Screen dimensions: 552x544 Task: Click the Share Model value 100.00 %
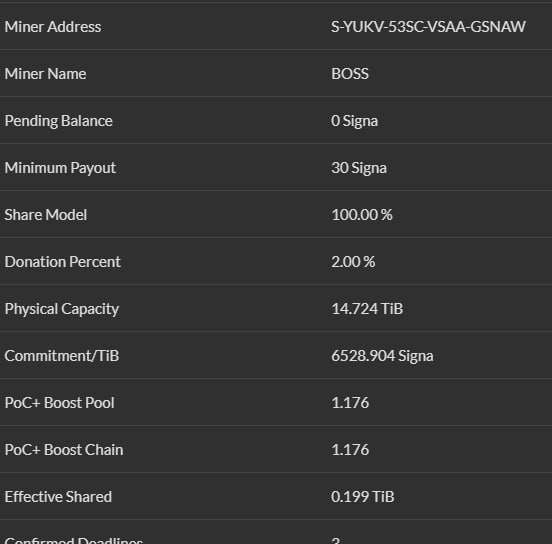362,215
